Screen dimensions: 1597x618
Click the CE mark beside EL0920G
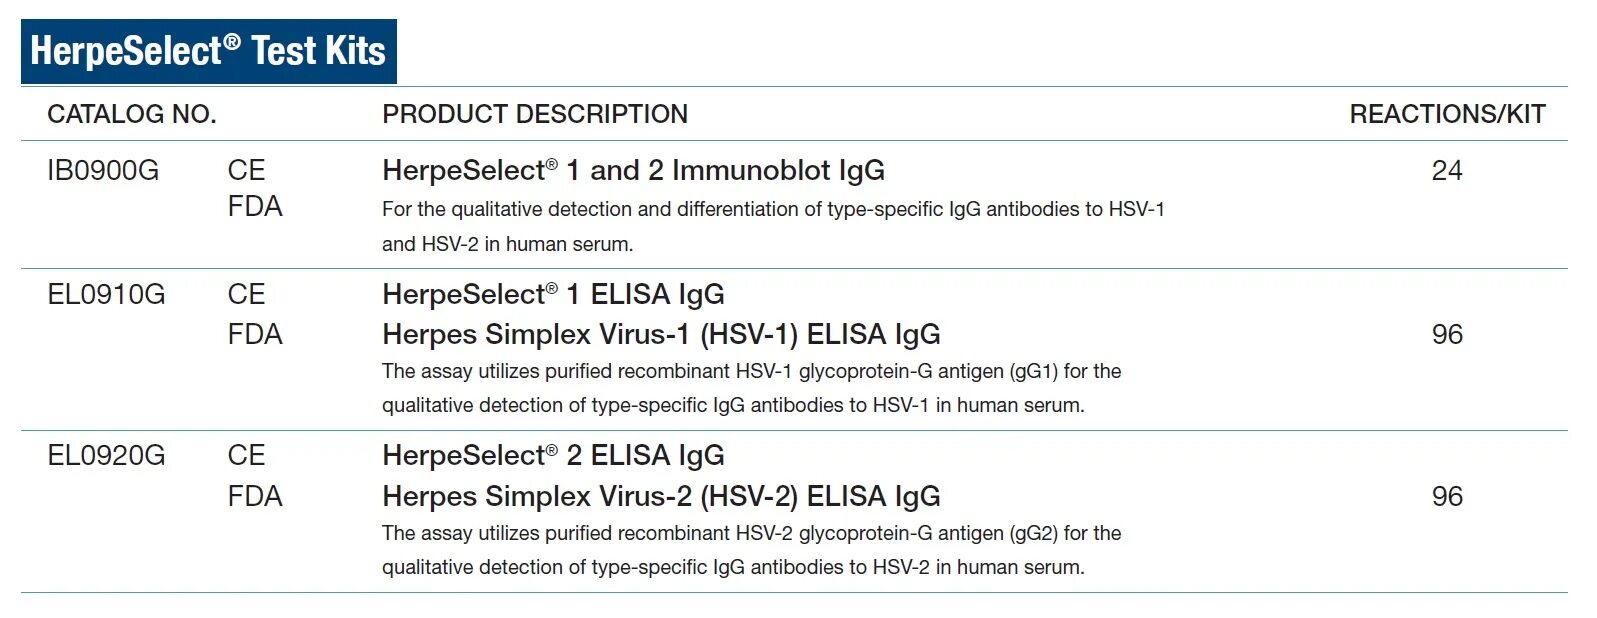pos(246,456)
